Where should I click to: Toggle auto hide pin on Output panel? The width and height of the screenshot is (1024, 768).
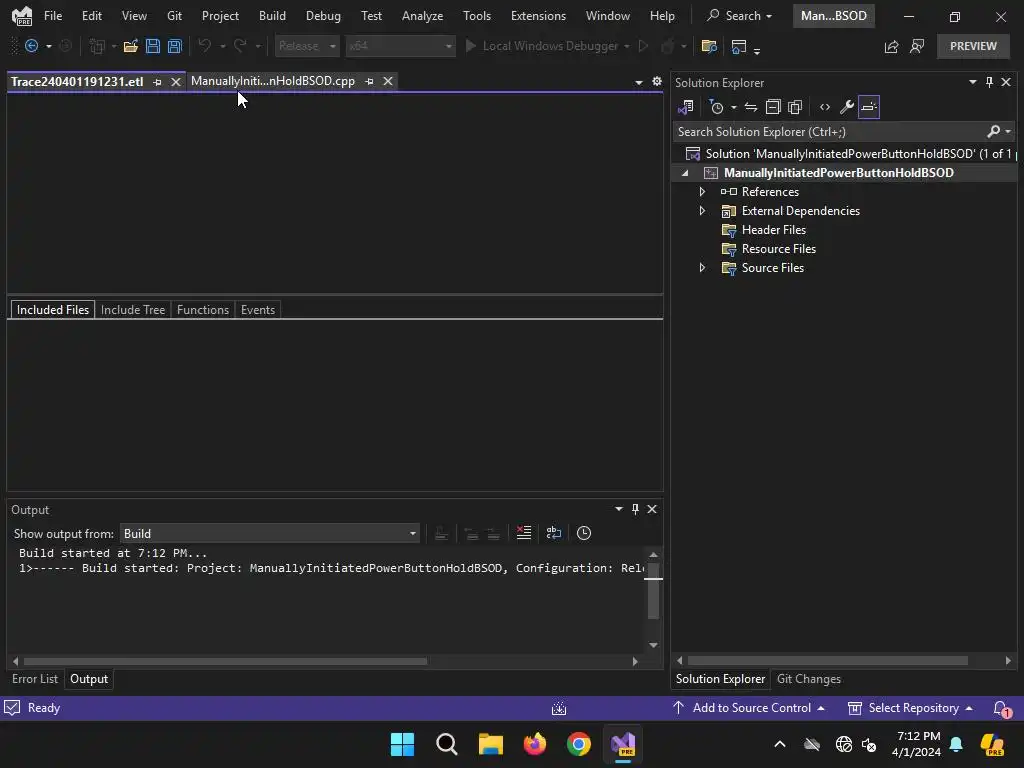635,509
